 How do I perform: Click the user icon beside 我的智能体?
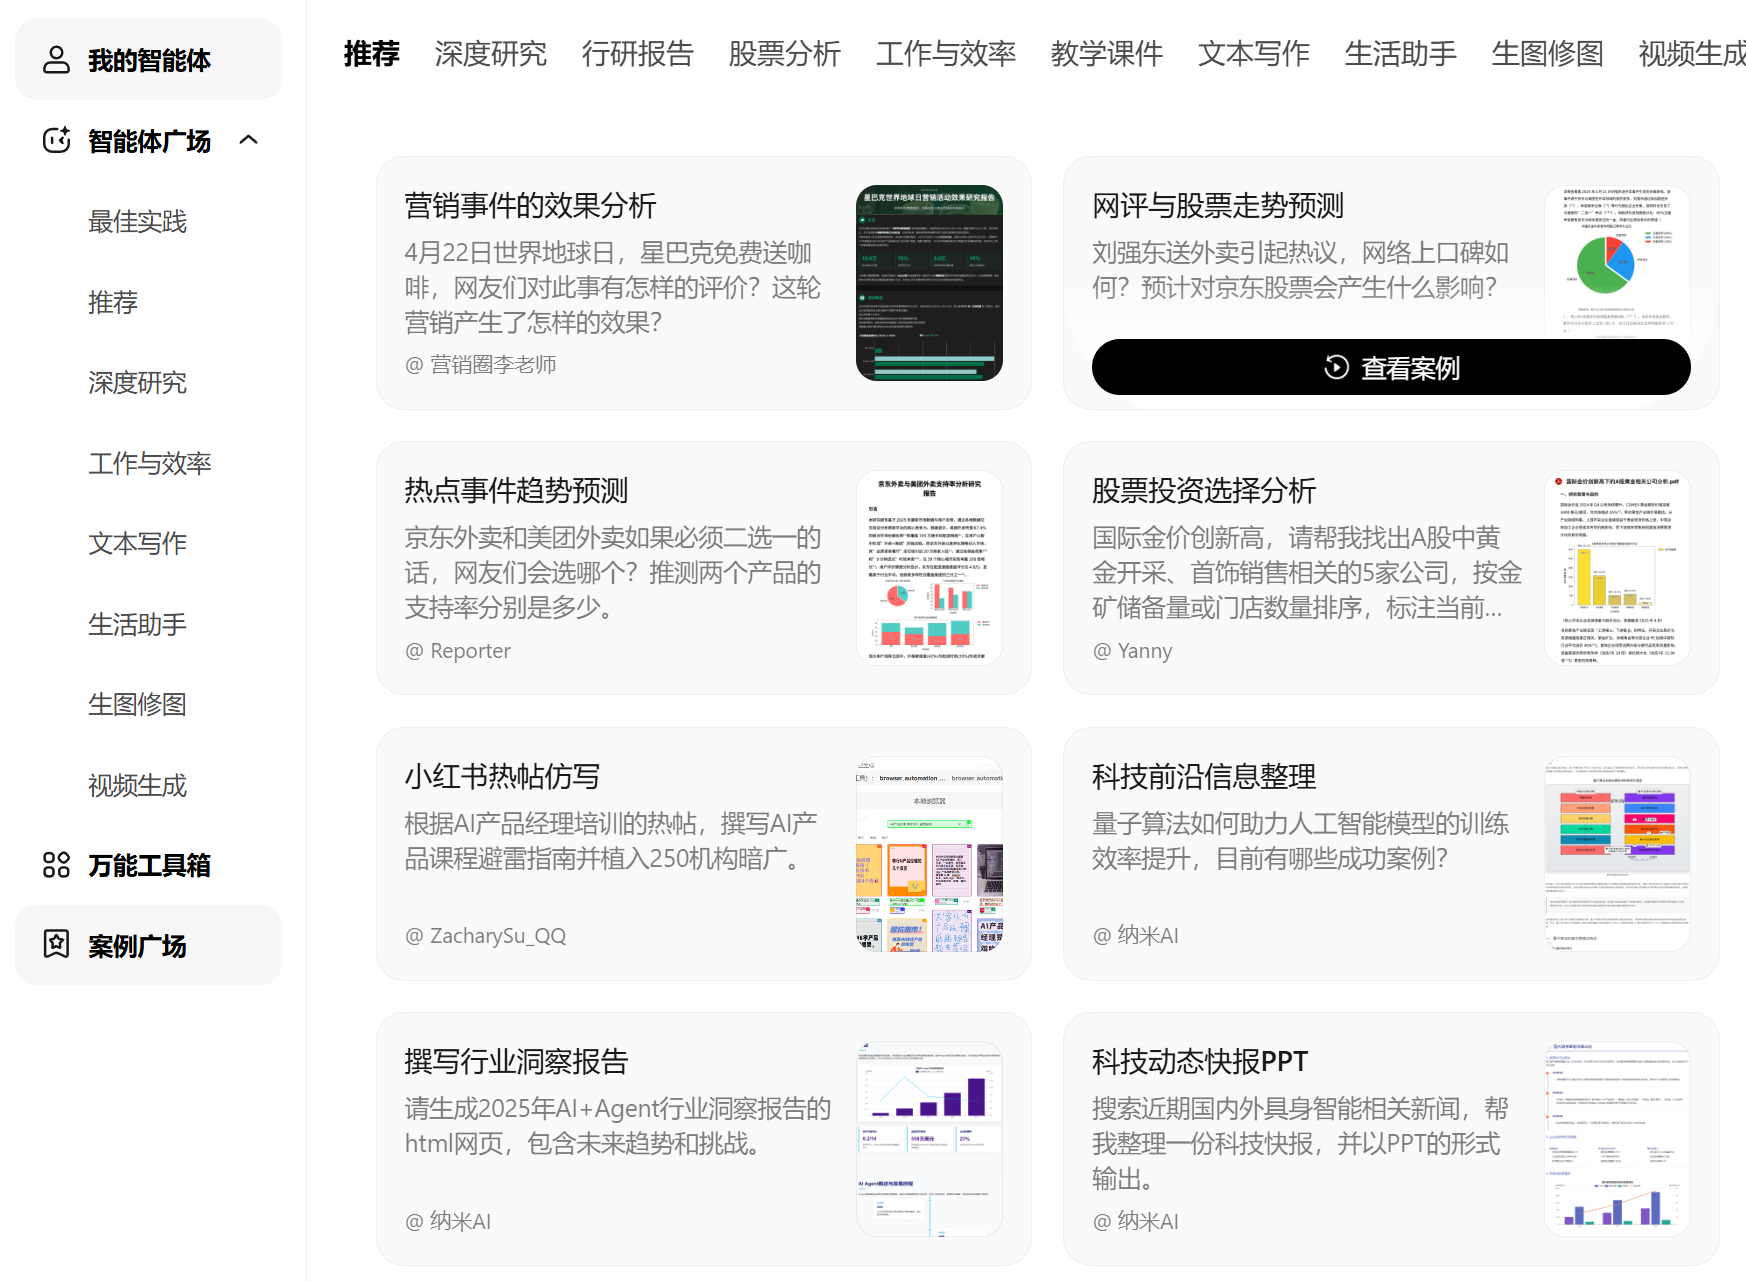(56, 60)
